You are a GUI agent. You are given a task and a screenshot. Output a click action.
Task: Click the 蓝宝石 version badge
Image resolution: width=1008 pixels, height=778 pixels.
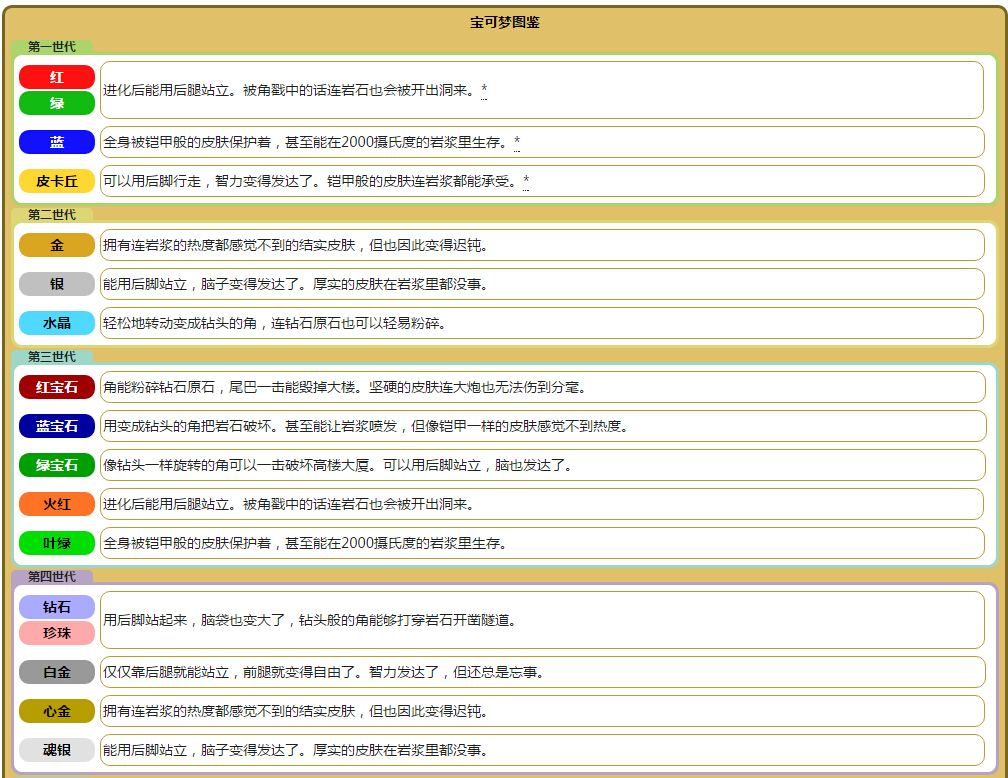(x=57, y=426)
